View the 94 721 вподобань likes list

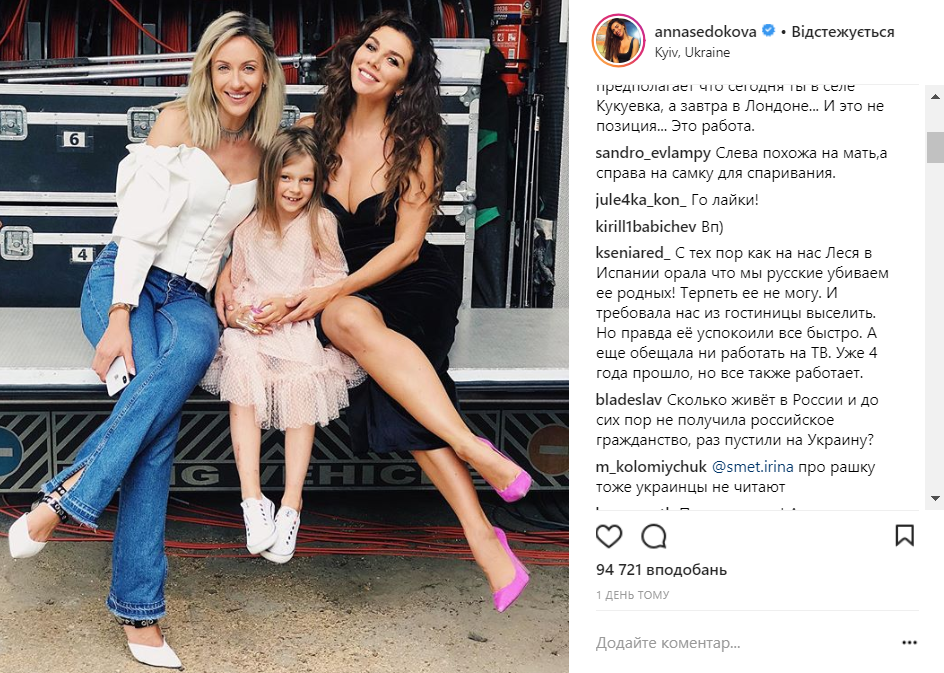click(x=661, y=569)
